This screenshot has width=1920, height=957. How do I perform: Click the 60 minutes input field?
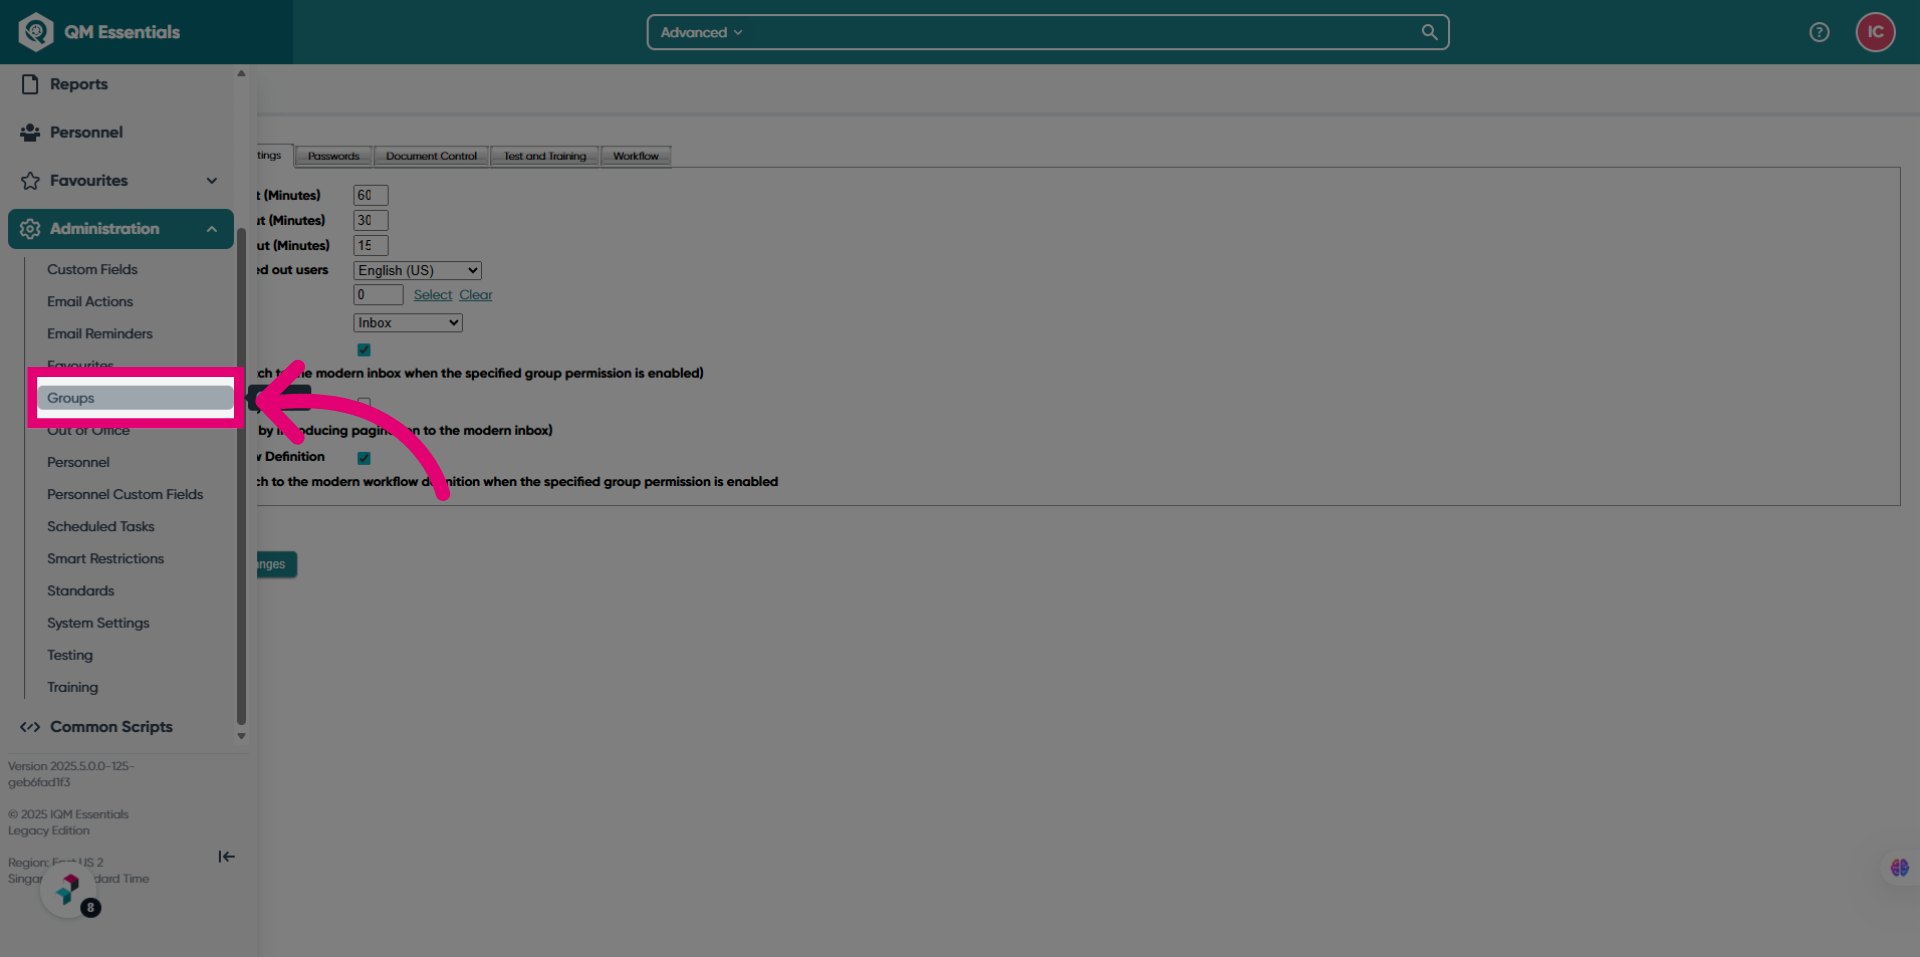[370, 195]
